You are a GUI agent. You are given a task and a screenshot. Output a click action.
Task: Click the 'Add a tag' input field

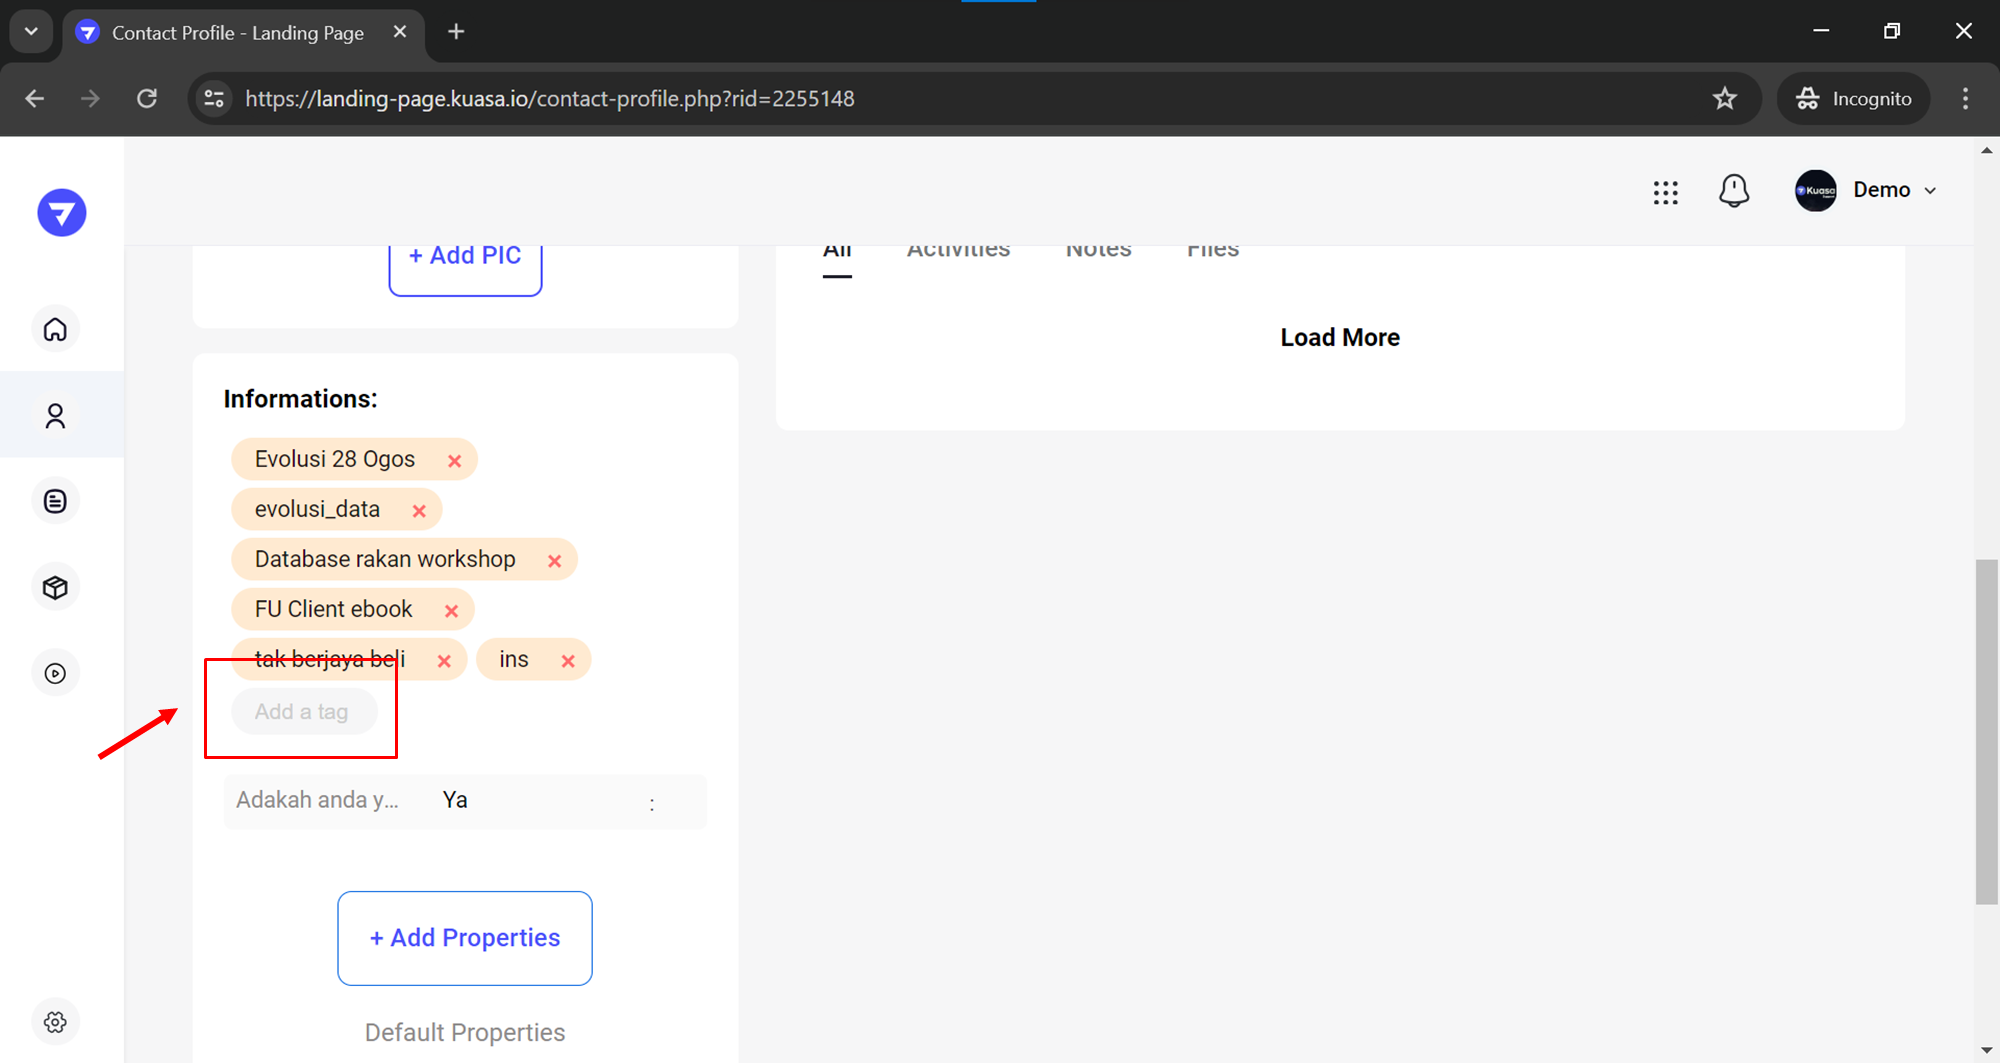(302, 712)
